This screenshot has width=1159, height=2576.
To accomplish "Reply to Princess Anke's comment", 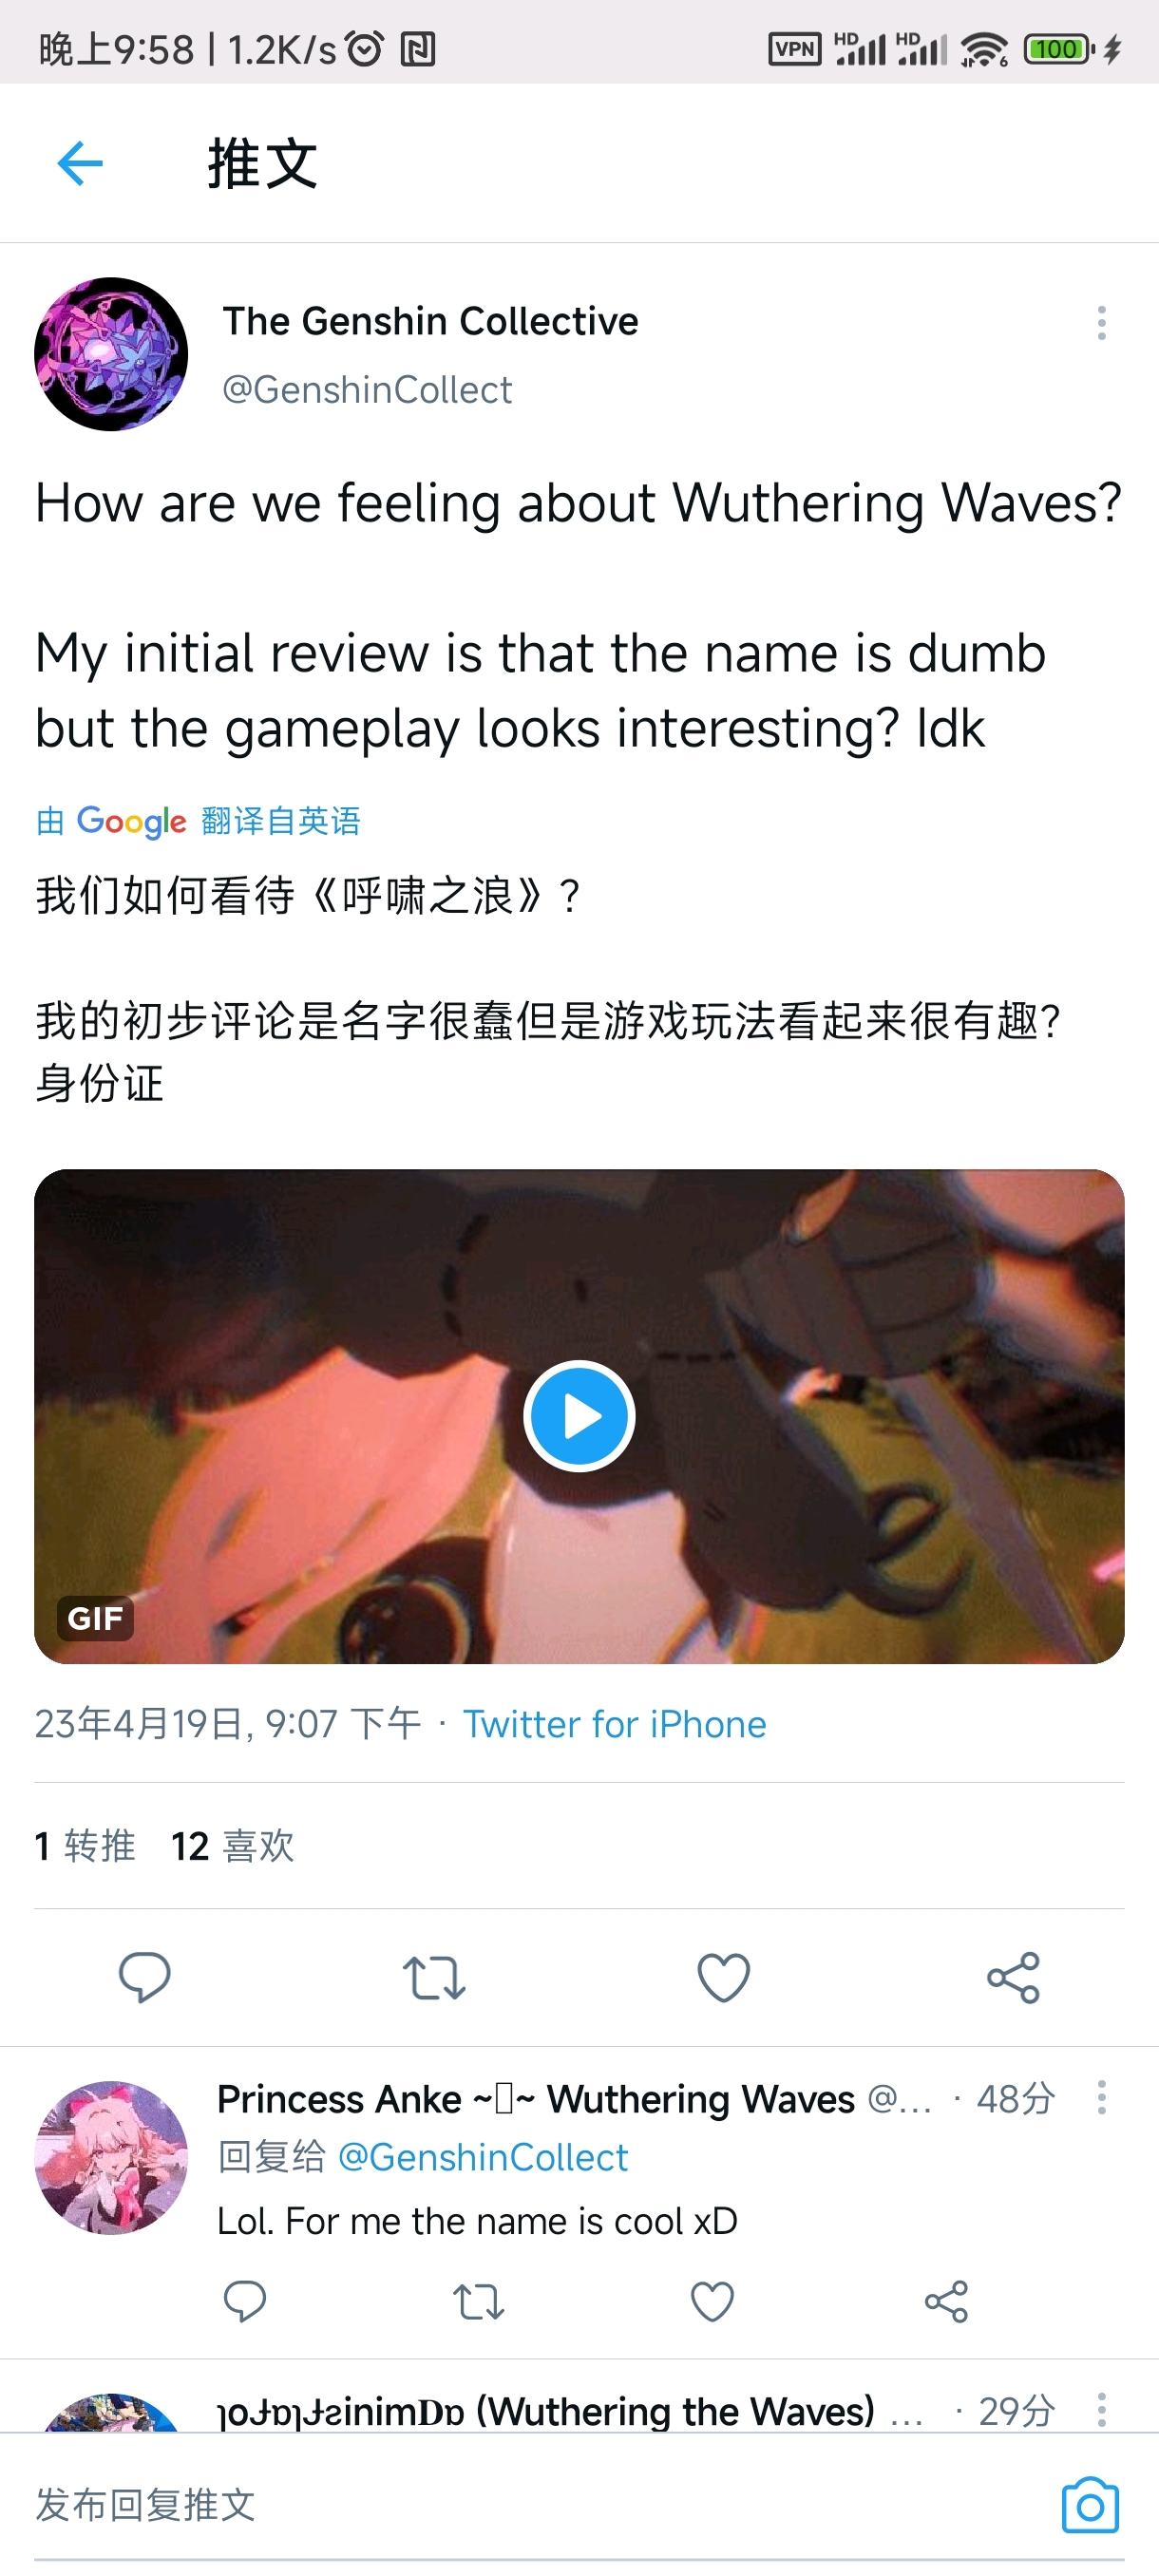I will pyautogui.click(x=245, y=2301).
